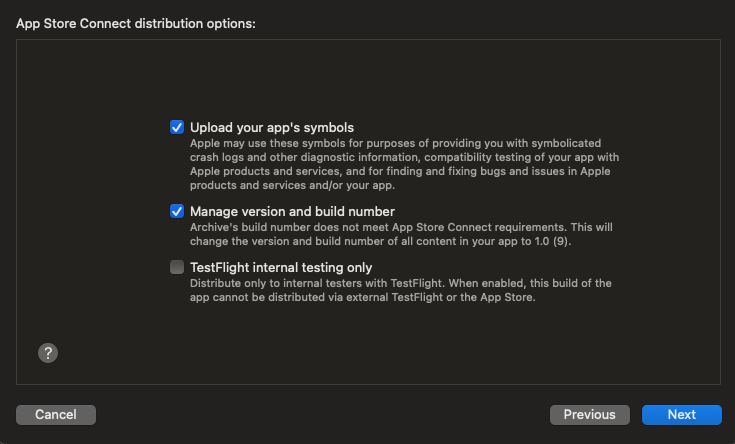This screenshot has width=735, height=444.
Task: Click the "TestFlight internal testing only" label
Action: [281, 267]
